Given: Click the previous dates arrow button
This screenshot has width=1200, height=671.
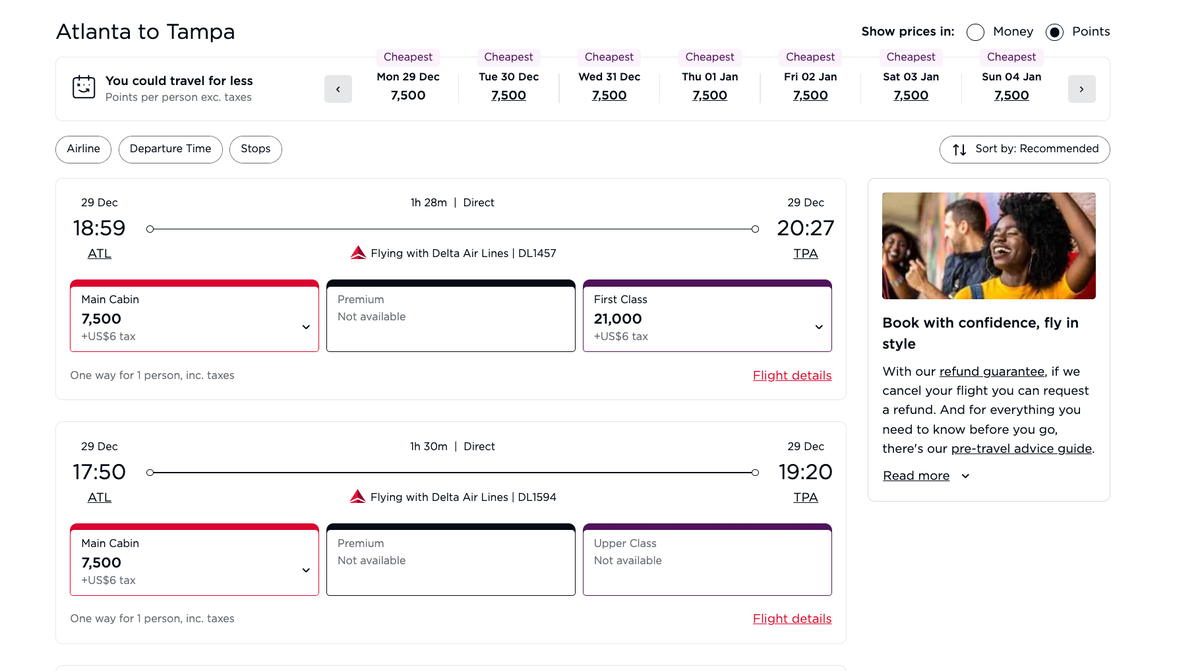Looking at the screenshot, I should pyautogui.click(x=338, y=89).
